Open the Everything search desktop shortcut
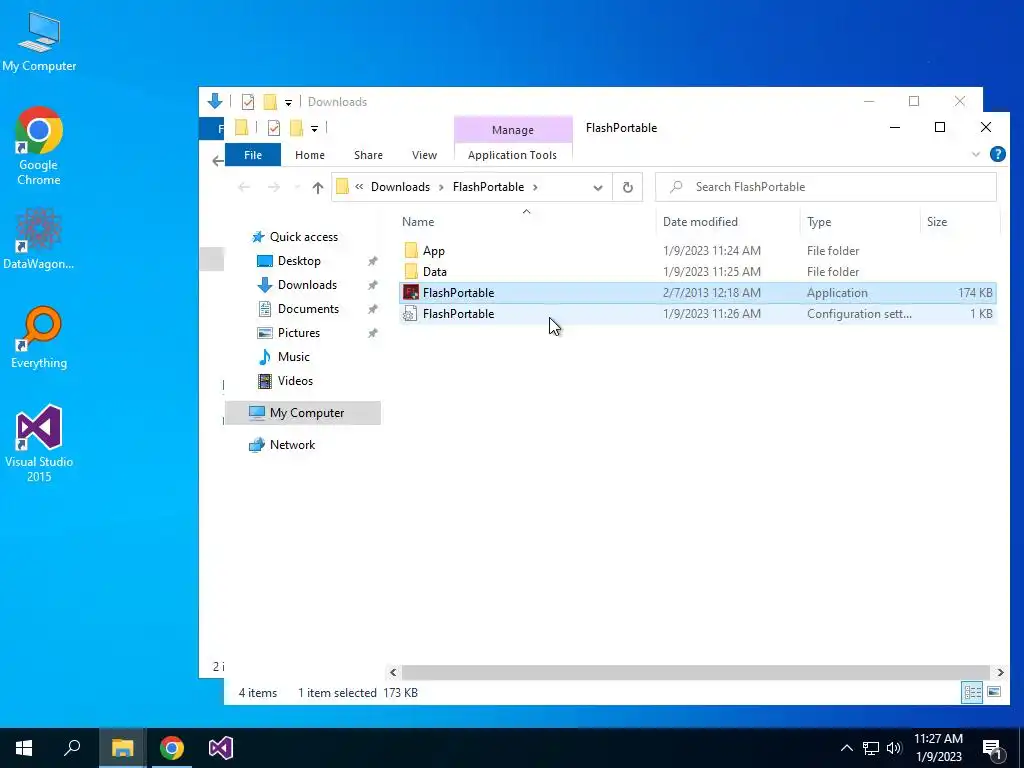The image size is (1024, 768). point(39,338)
